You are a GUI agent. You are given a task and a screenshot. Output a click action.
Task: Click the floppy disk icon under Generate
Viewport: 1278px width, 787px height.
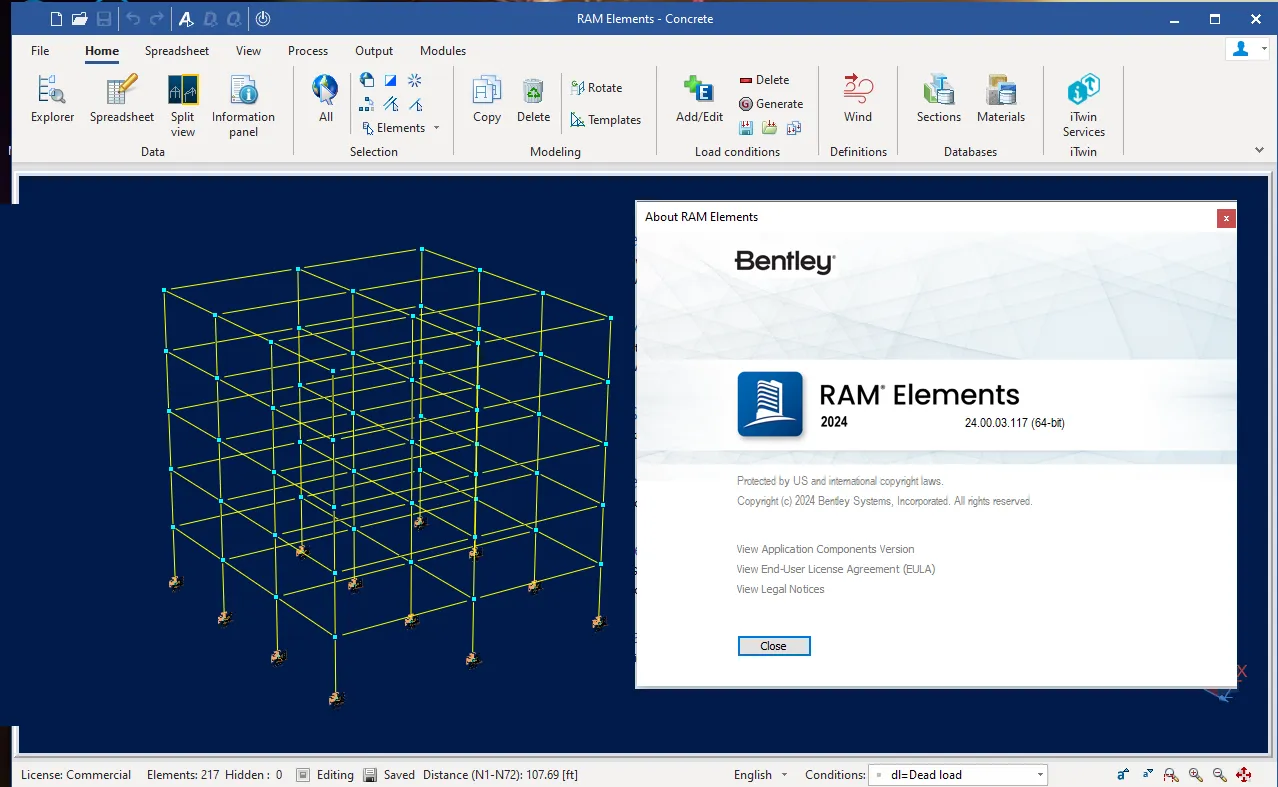point(746,128)
